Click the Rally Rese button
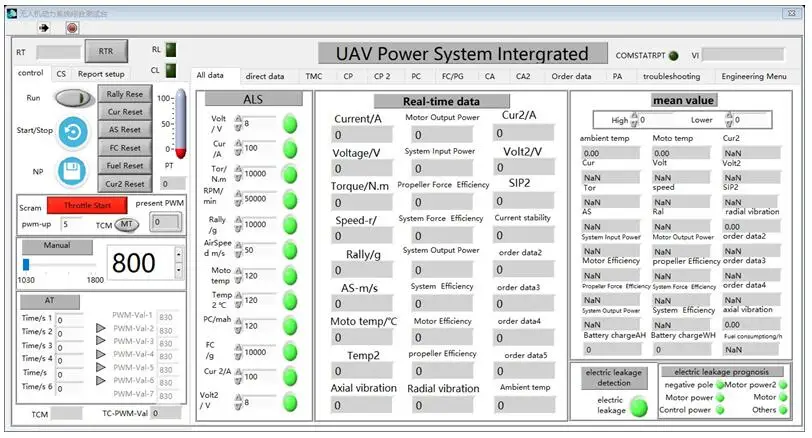 click(x=125, y=94)
